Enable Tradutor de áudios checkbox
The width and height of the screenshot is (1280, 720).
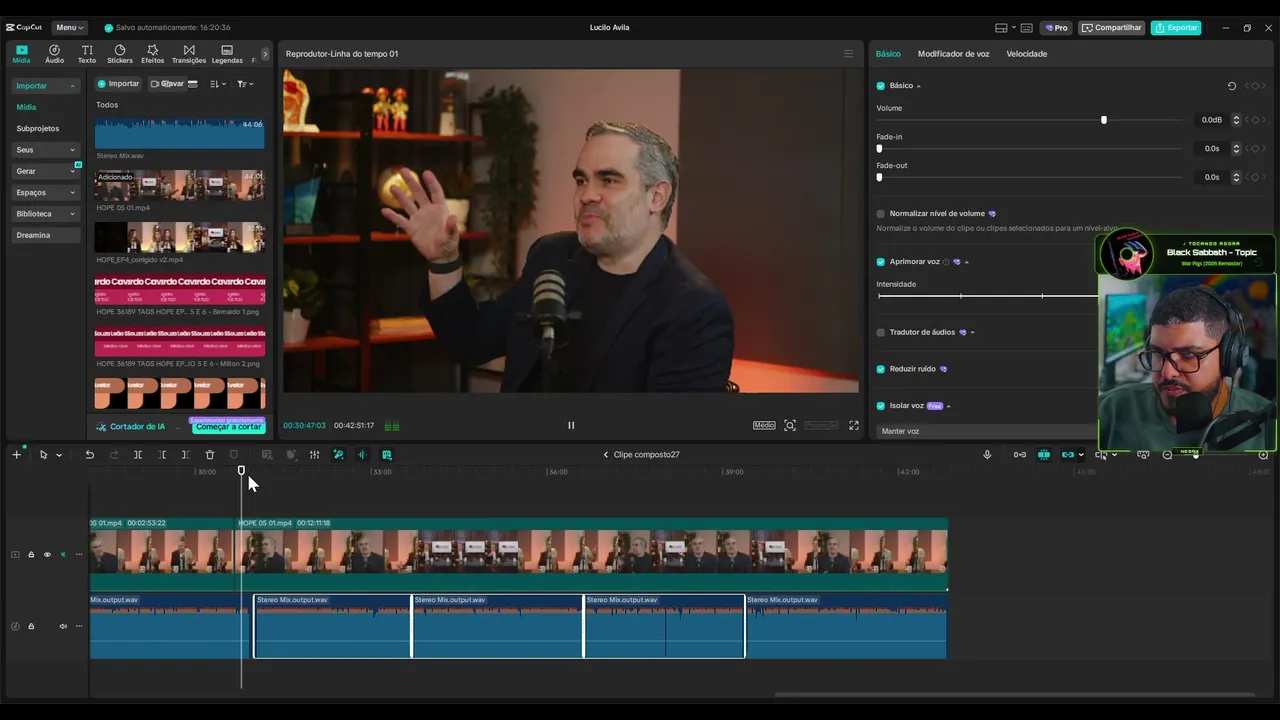coord(881,333)
